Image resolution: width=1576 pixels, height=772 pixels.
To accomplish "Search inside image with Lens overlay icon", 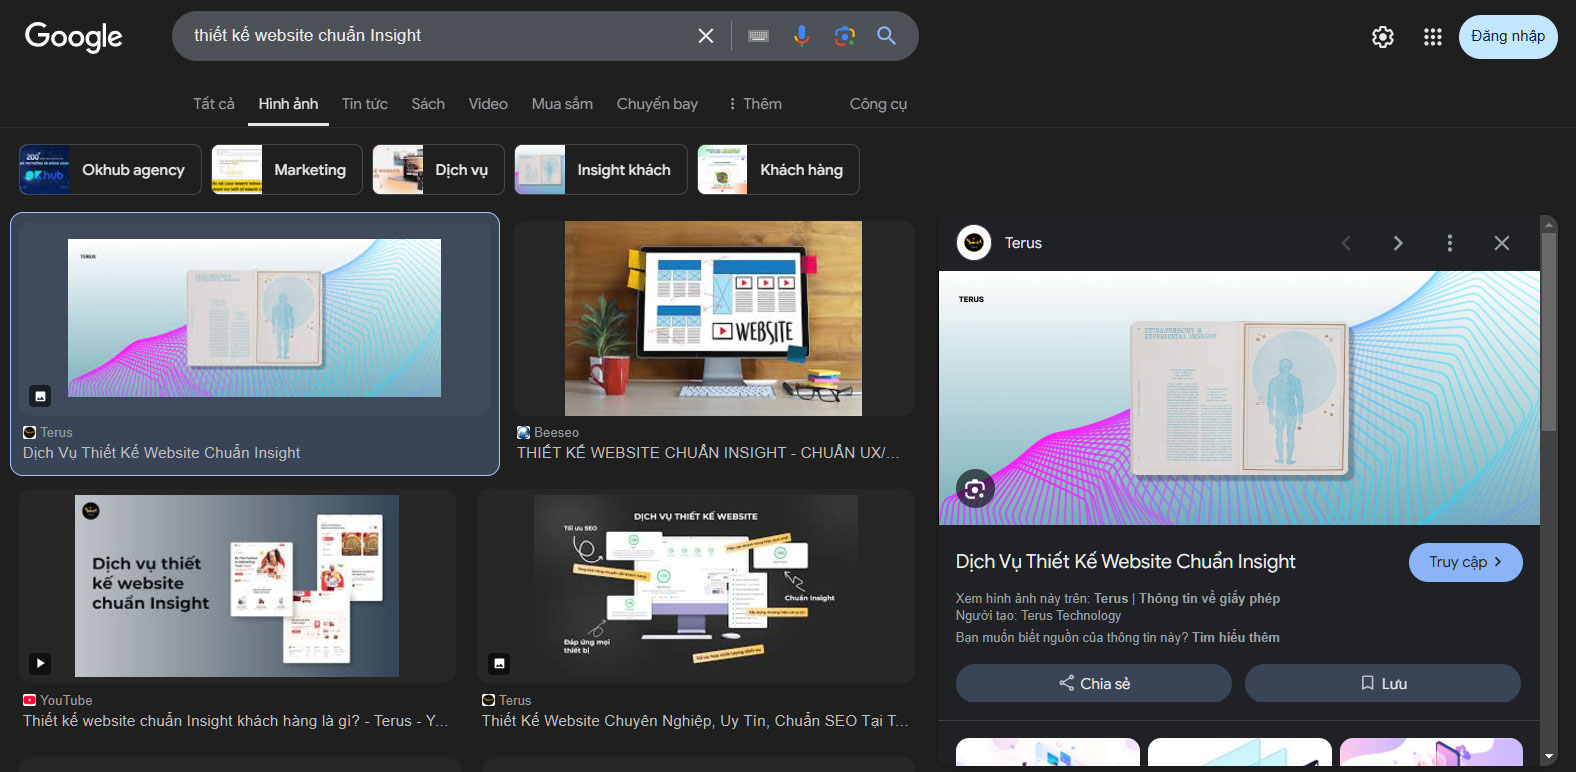I will coord(975,489).
